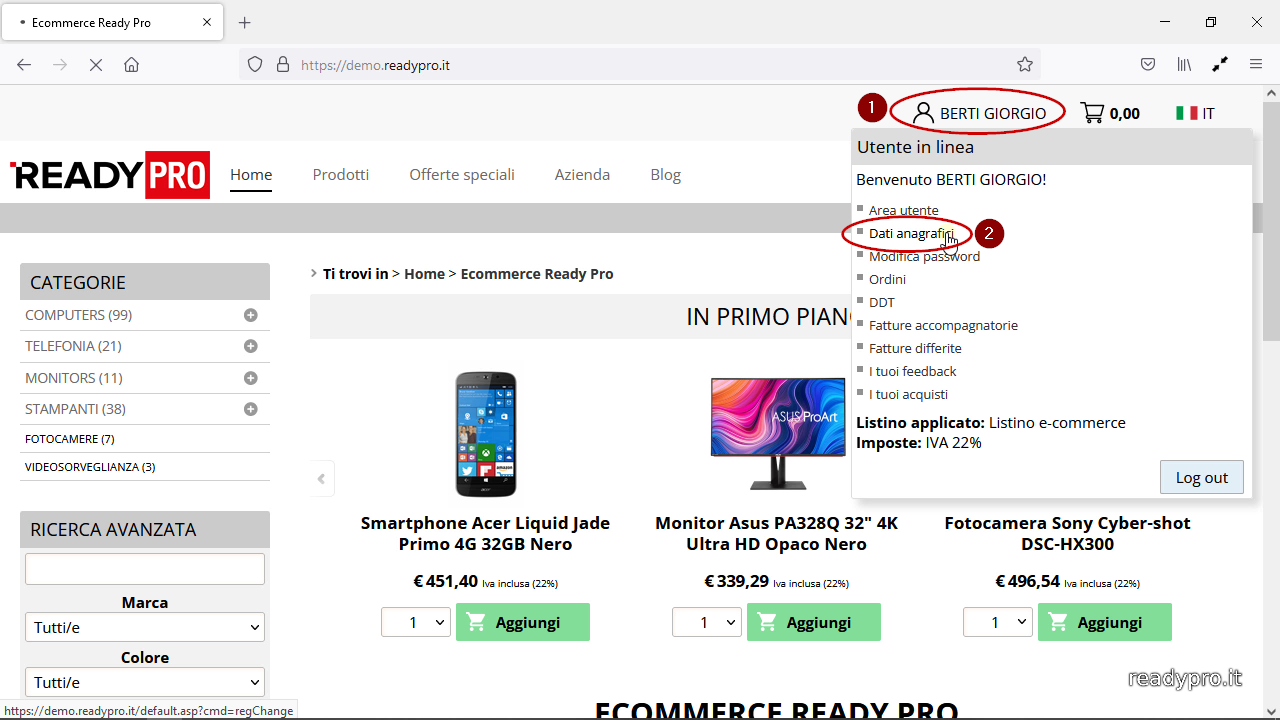Open the shopping cart icon
Image resolution: width=1280 pixels, height=720 pixels.
click(1092, 113)
